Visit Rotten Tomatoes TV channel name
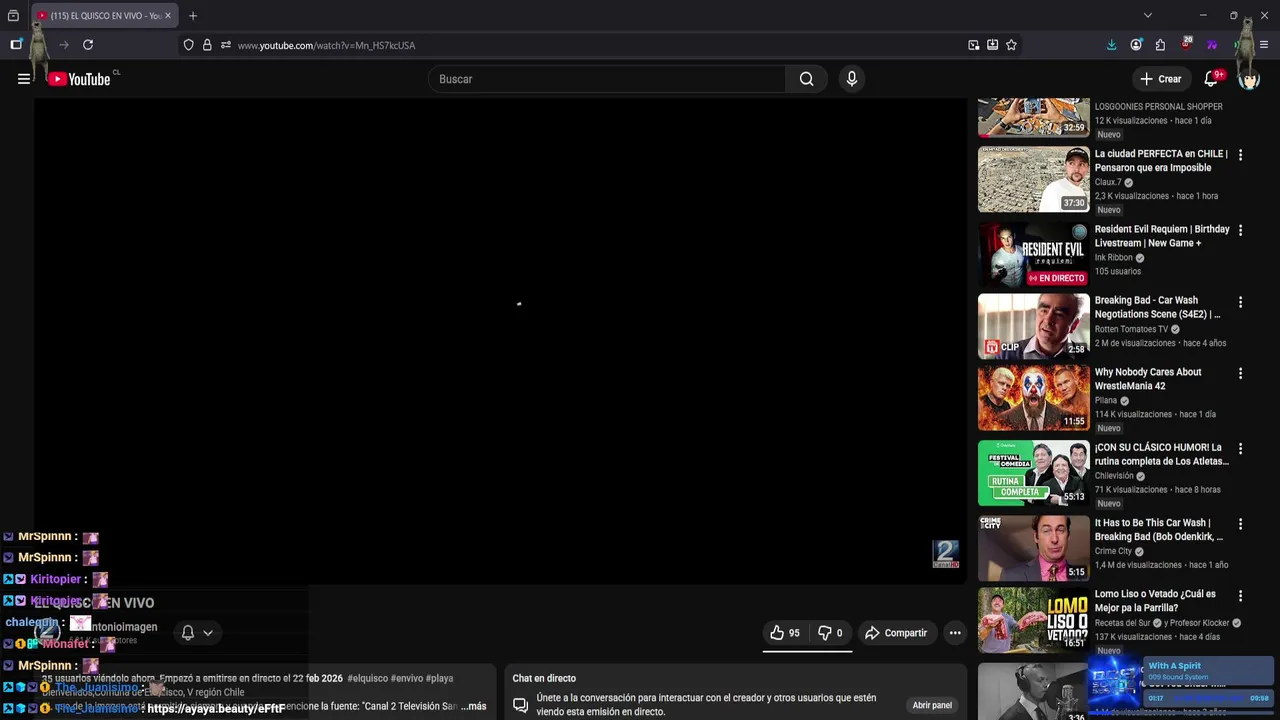Screen dimensions: 1280x720 tap(1131, 329)
